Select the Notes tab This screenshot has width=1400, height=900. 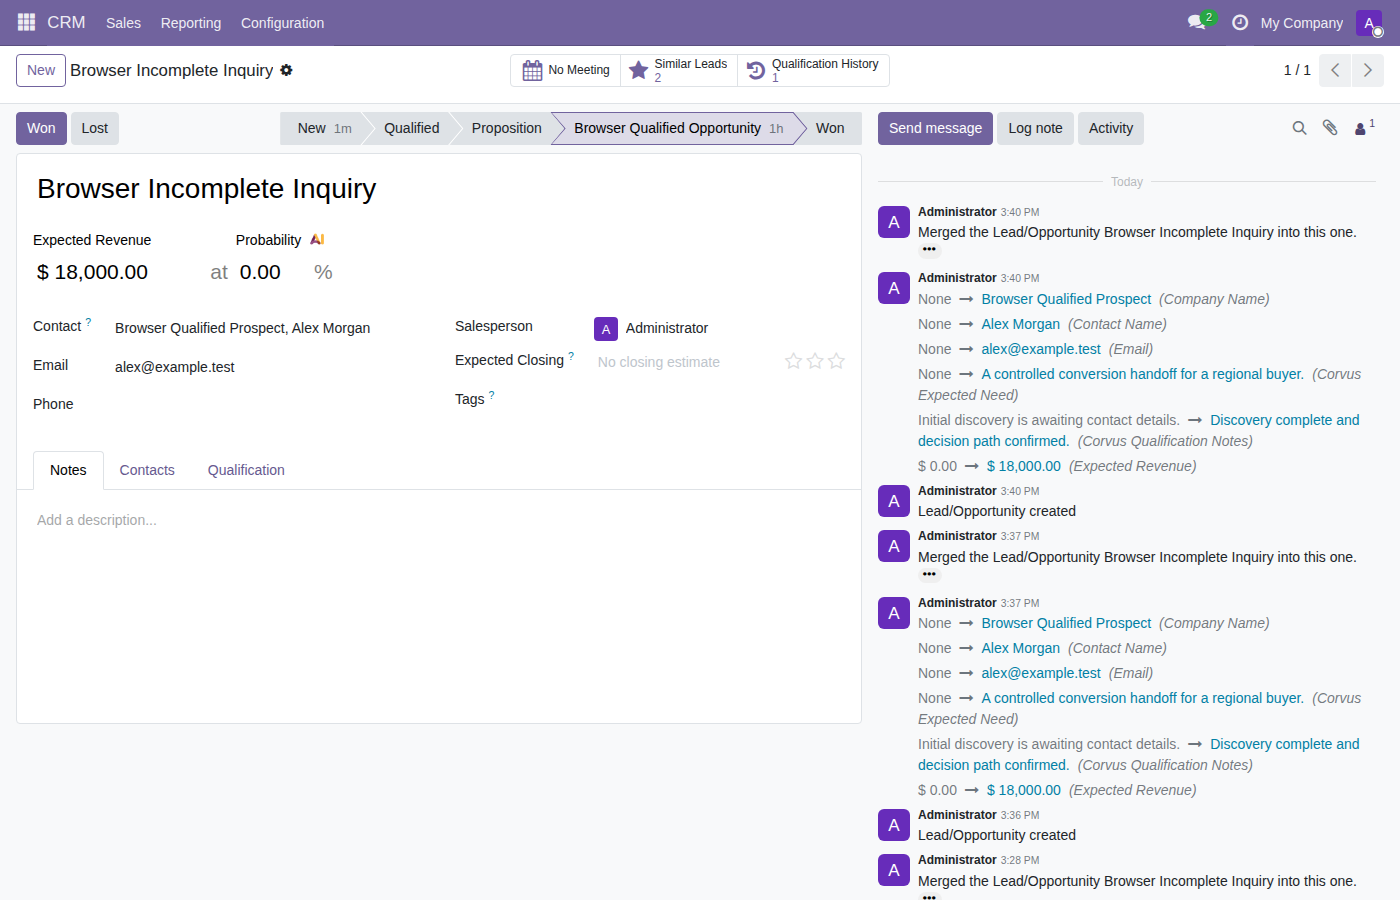click(x=68, y=470)
